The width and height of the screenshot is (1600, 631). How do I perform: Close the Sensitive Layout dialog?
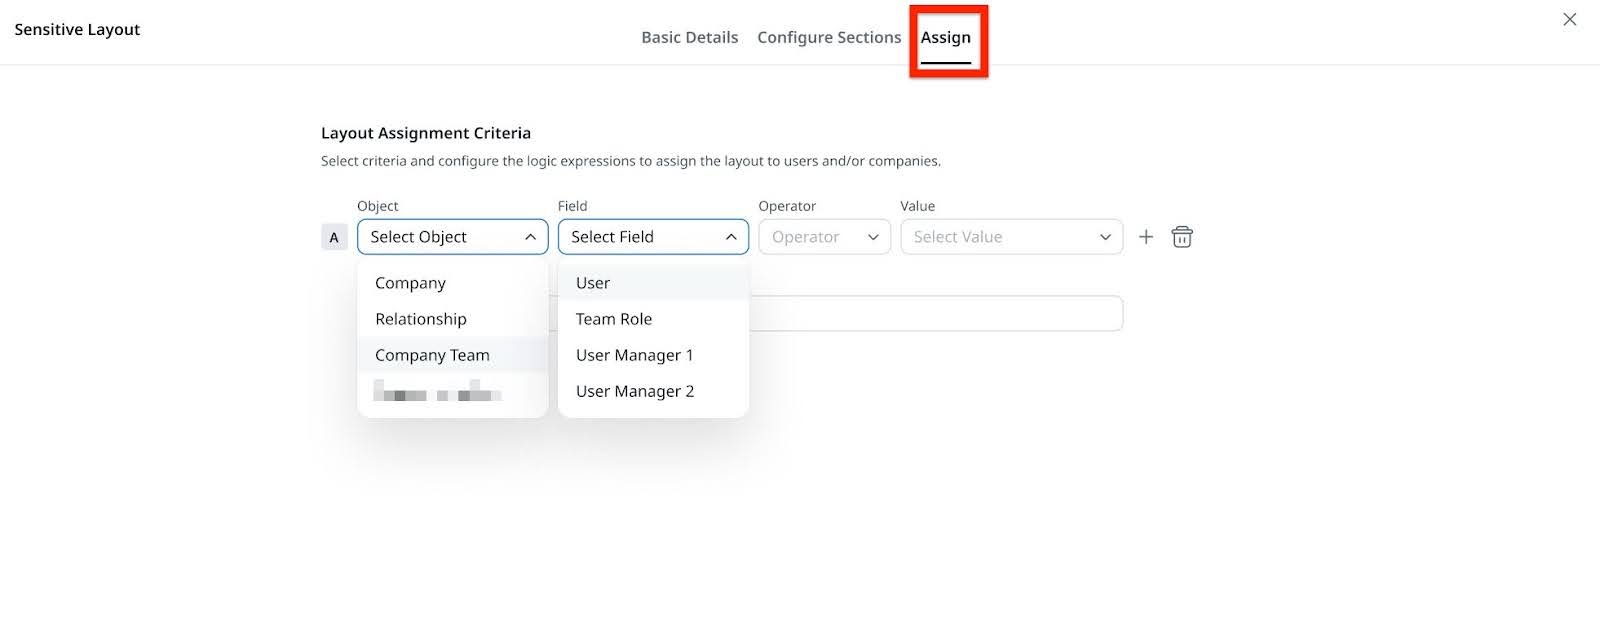[x=1570, y=19]
